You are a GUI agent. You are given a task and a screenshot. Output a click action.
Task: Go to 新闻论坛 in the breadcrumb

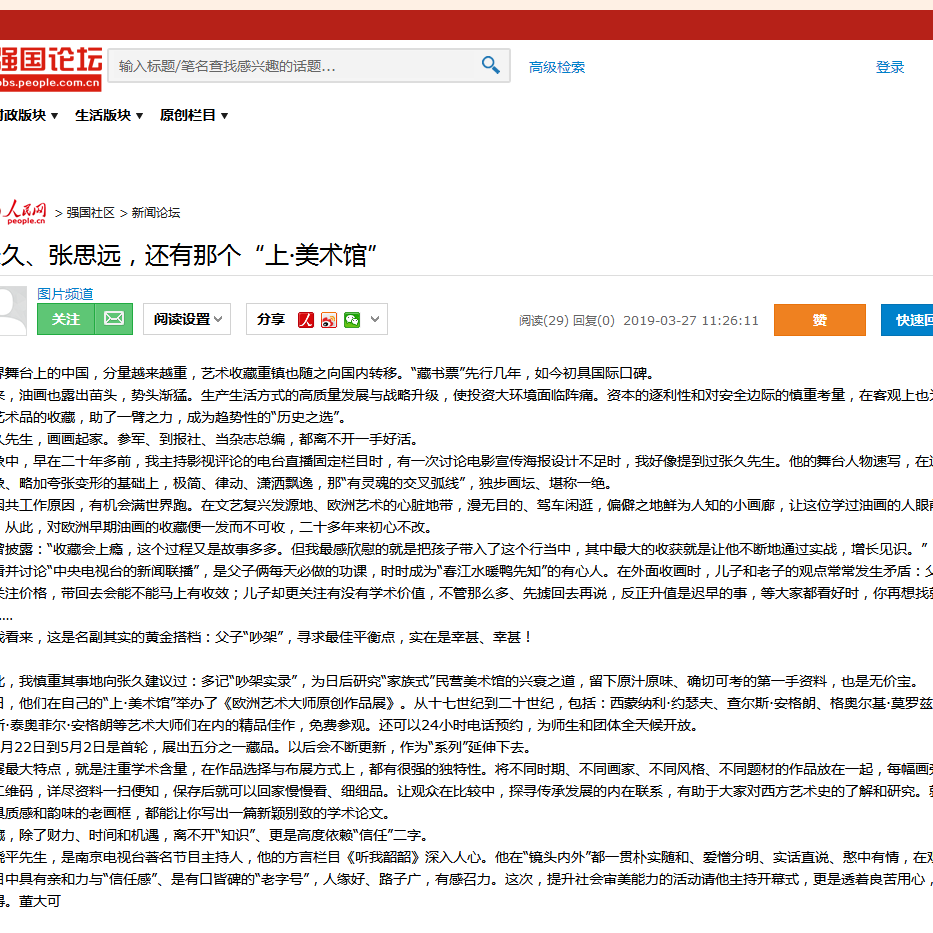click(x=155, y=213)
